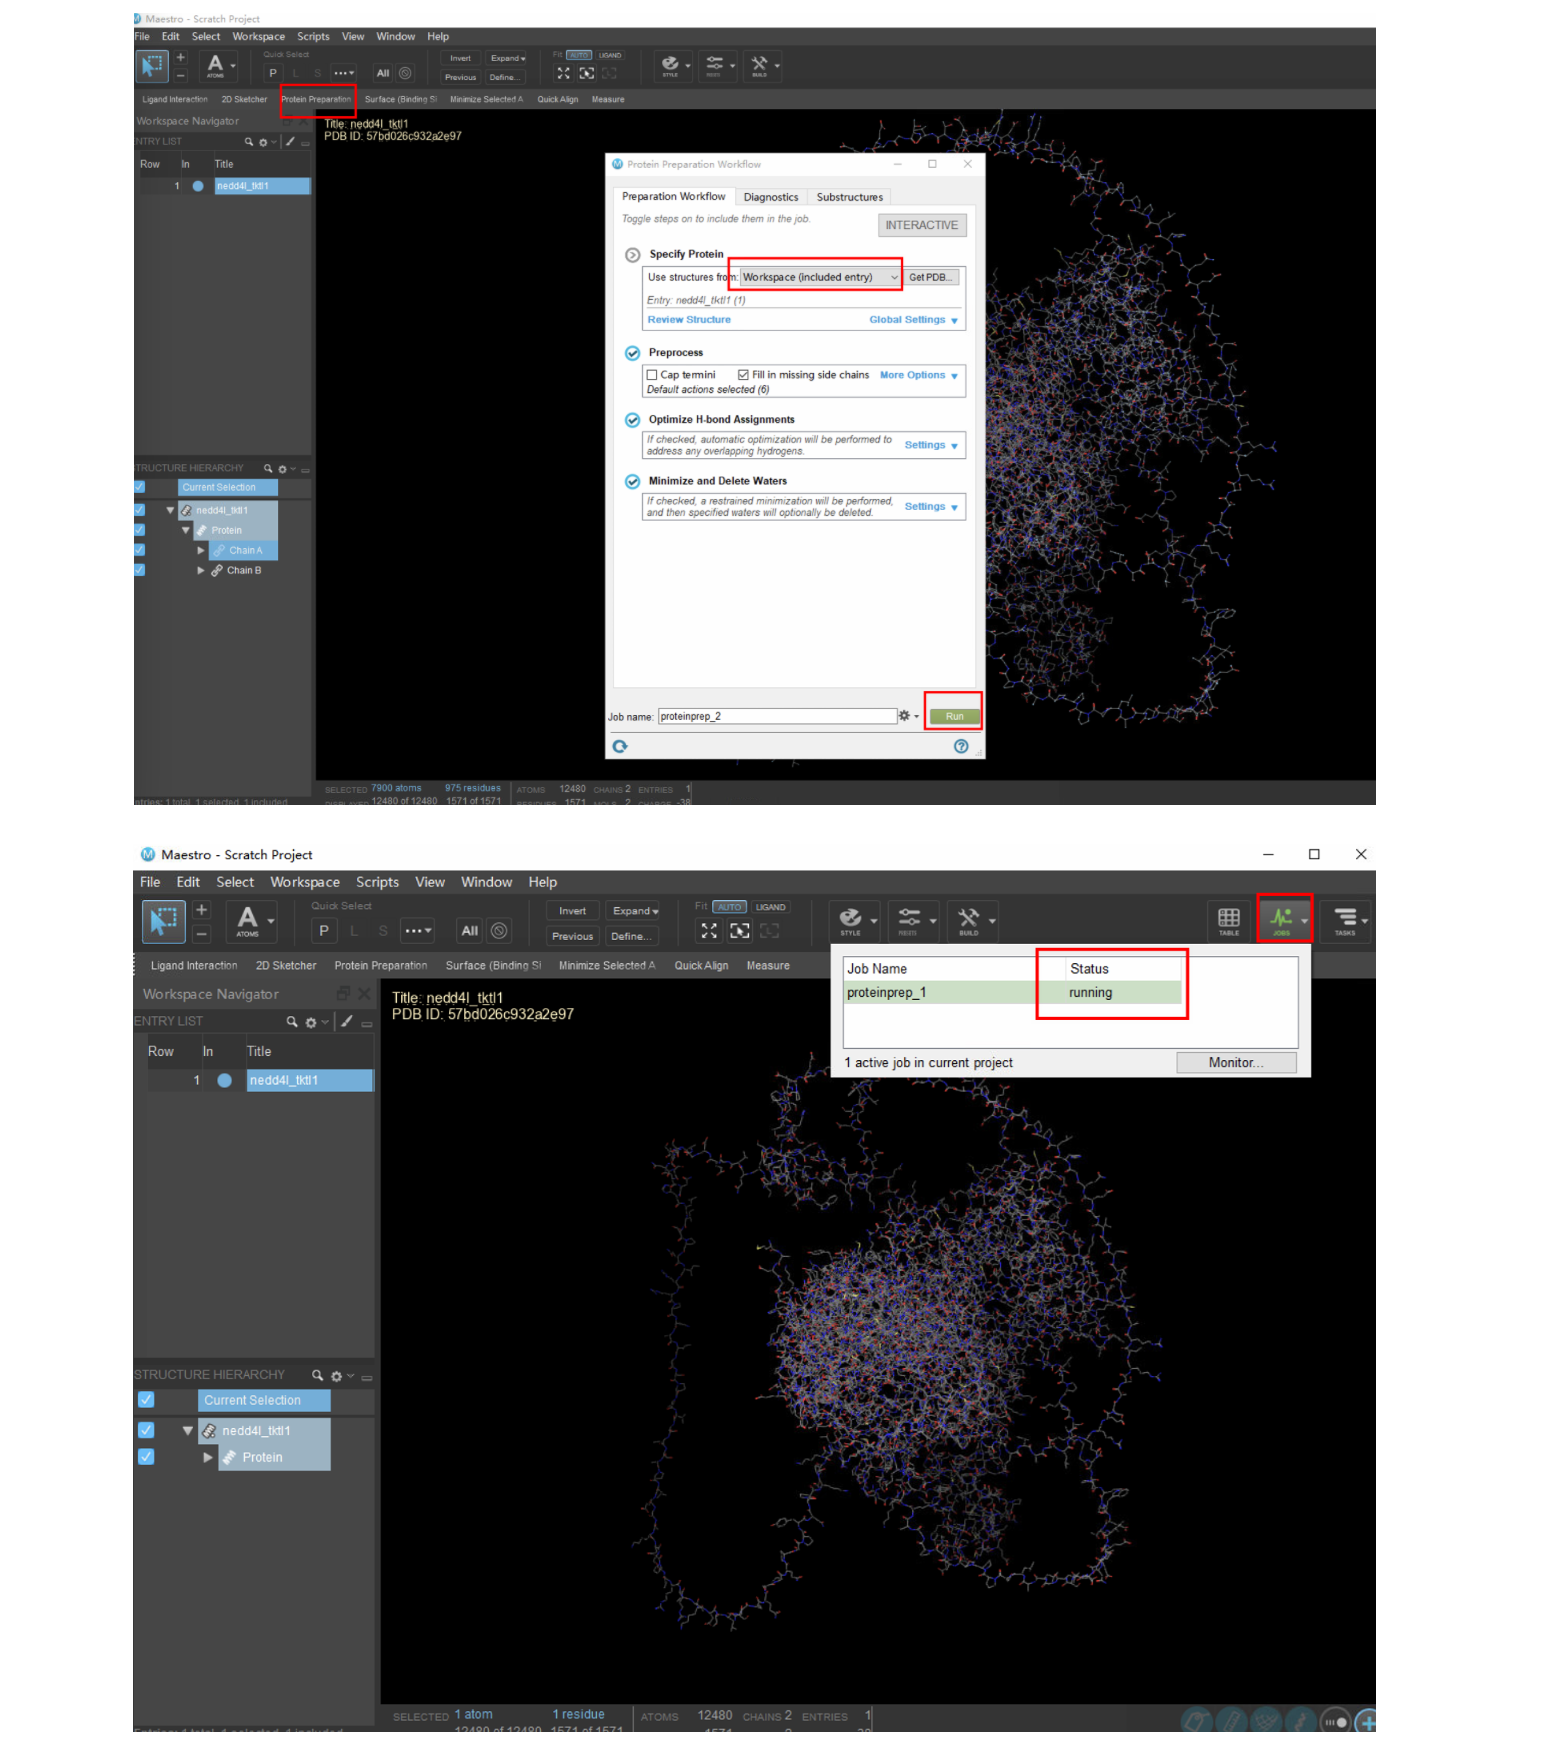Expand Chain B node in upper window hierarchy
The width and height of the screenshot is (1544, 1754).
tap(201, 570)
